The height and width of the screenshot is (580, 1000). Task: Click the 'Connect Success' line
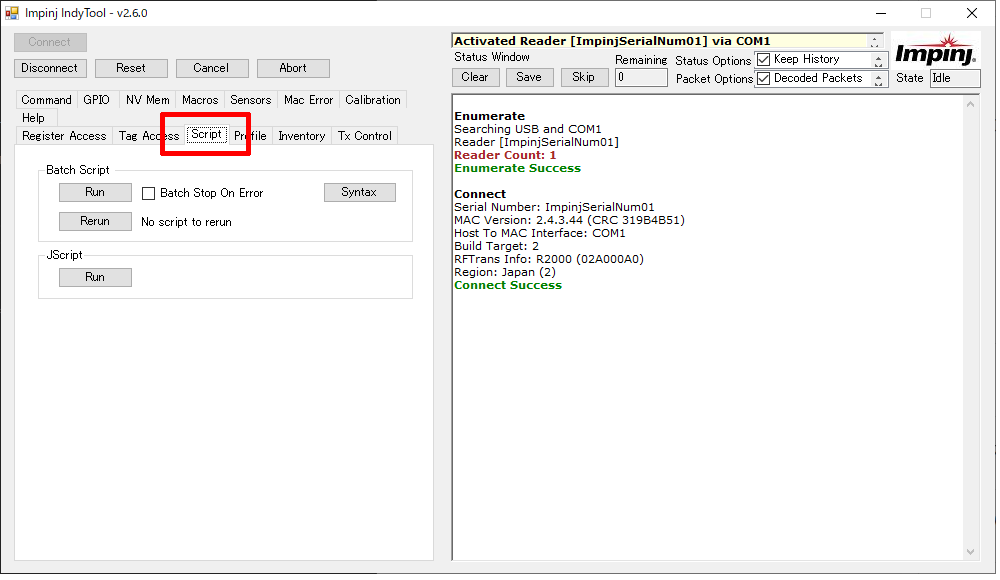(508, 285)
